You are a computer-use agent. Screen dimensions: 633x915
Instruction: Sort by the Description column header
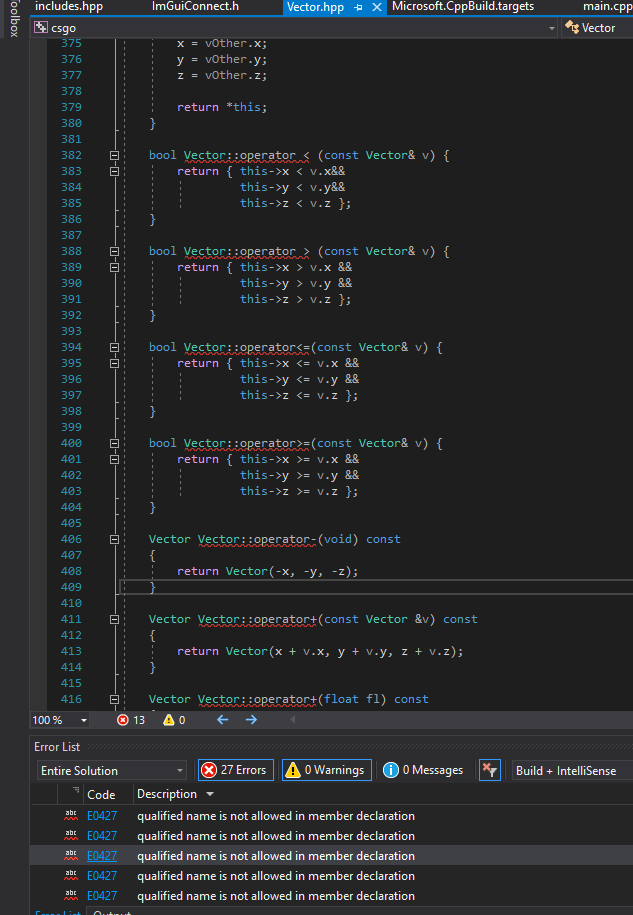(167, 794)
